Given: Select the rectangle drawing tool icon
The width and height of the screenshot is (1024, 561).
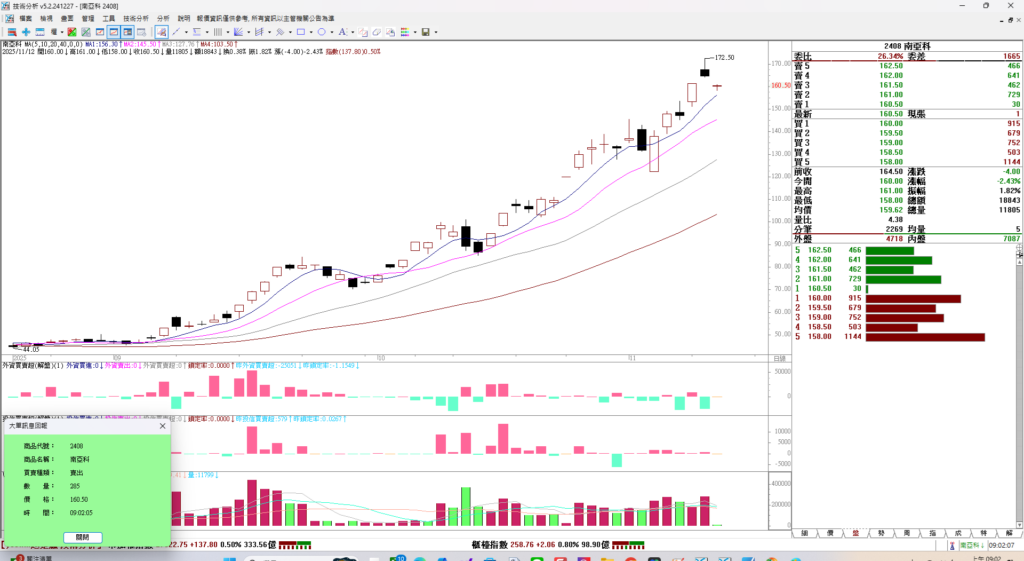Looking at the screenshot, I should 301,32.
